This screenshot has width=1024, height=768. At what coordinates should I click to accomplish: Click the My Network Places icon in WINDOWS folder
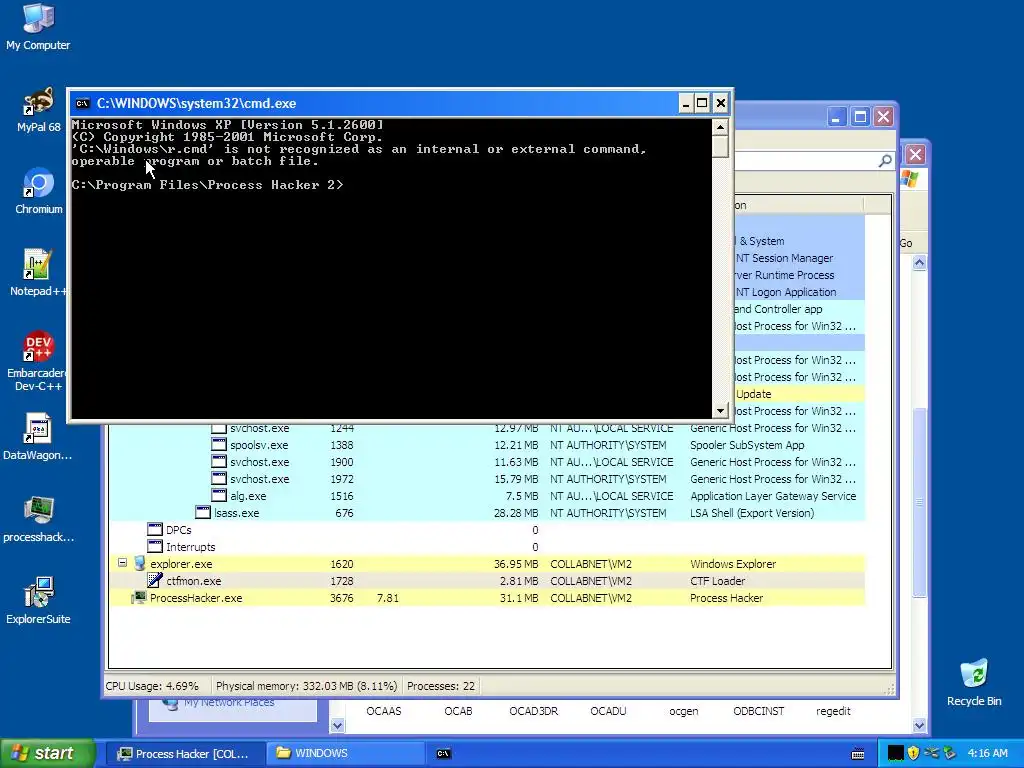(170, 703)
